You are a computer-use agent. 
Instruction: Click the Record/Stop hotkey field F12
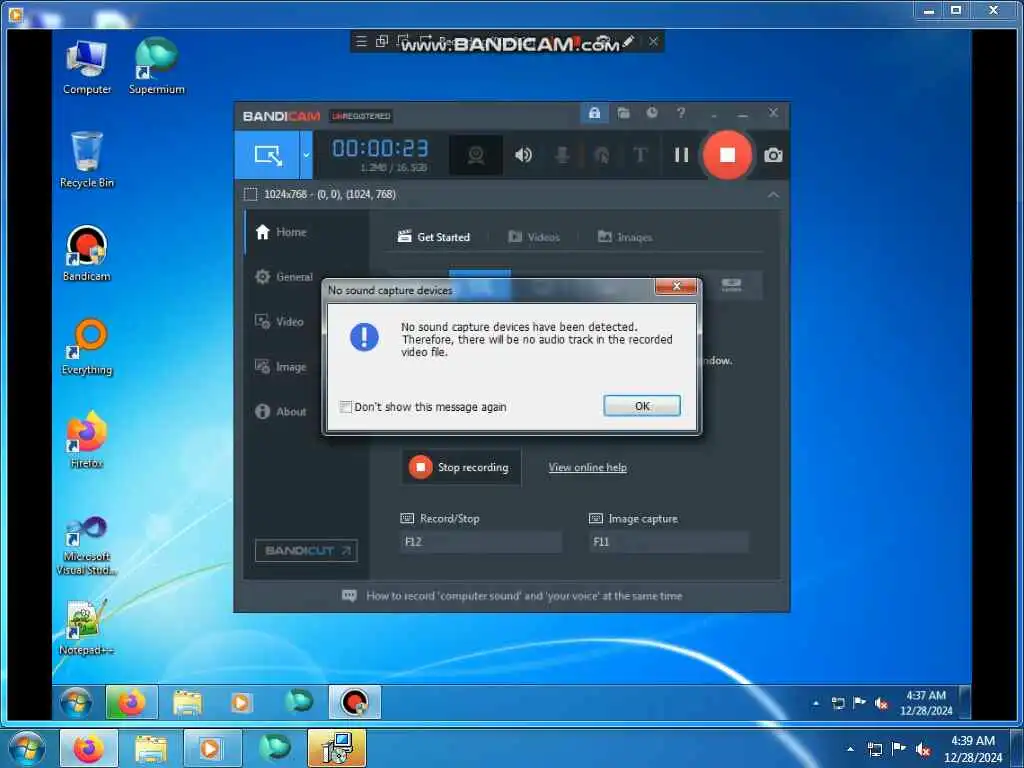coord(481,541)
